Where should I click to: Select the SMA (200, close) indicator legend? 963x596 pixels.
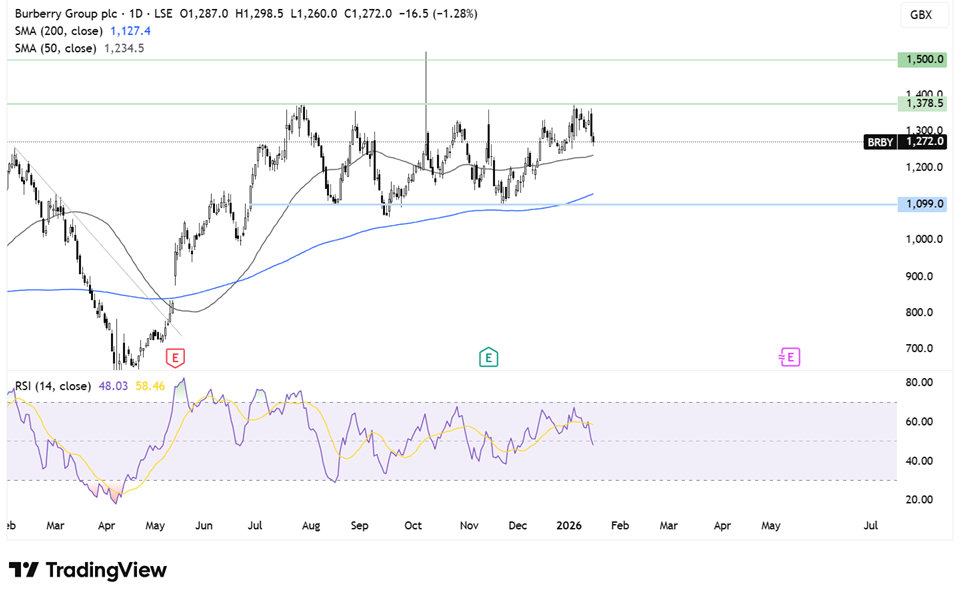tap(58, 31)
